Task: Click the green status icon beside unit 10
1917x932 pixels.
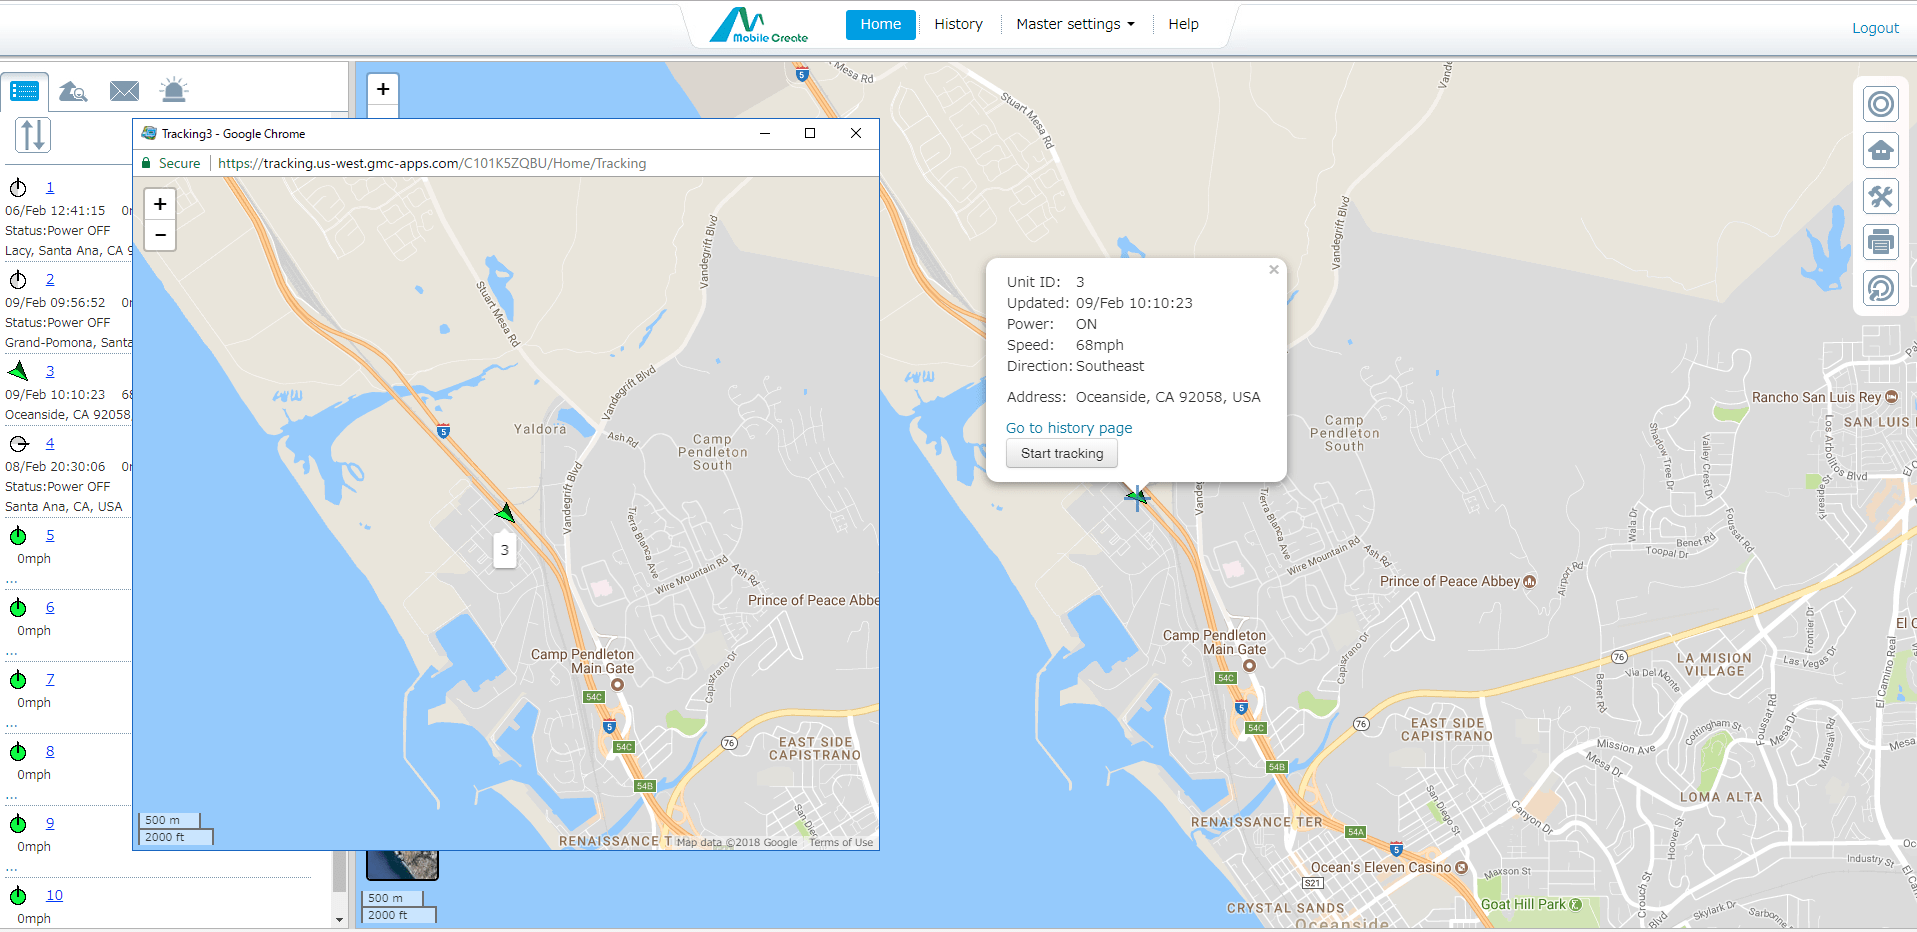Action: click(18, 896)
